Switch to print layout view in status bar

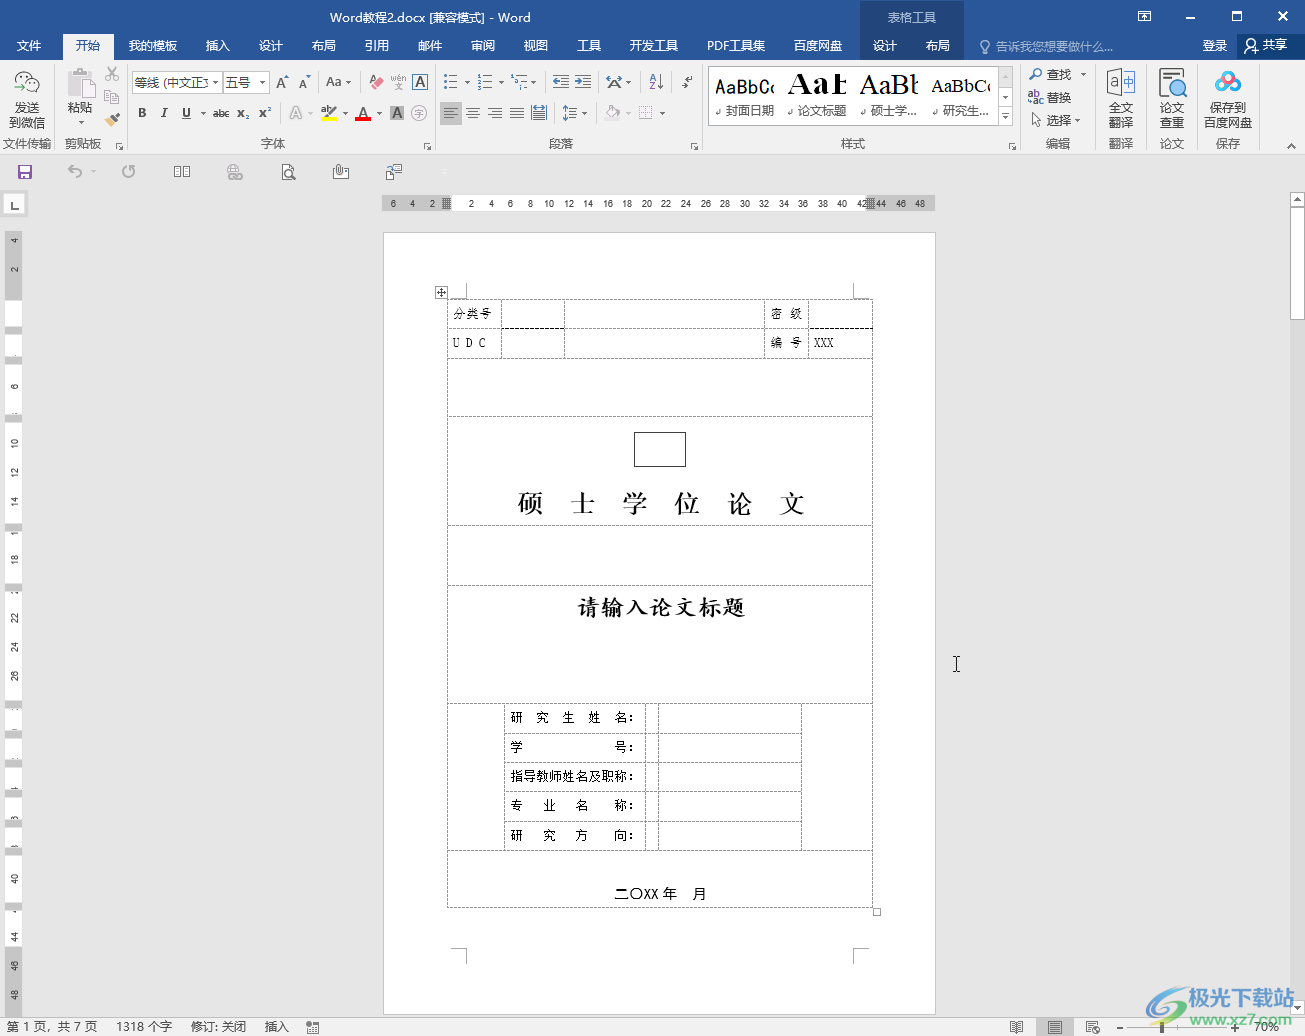coord(1055,1027)
